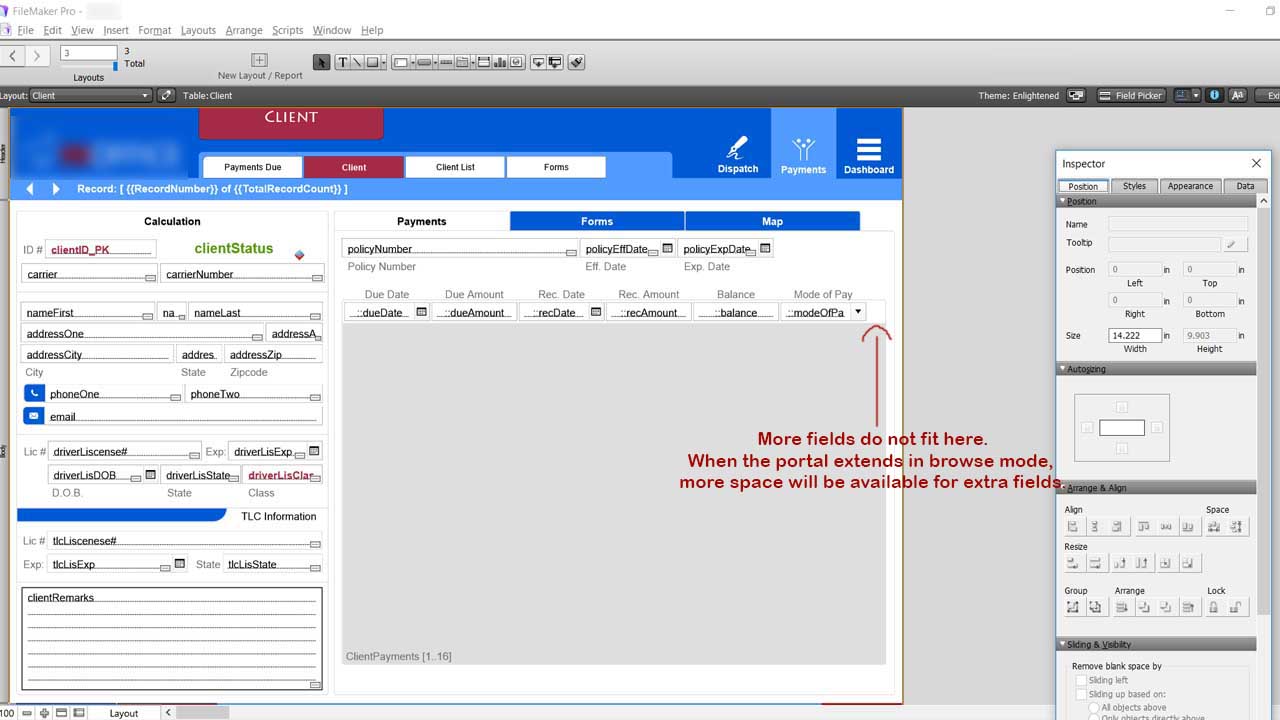Open the Scripts menu
The image size is (1280, 720).
[287, 30]
